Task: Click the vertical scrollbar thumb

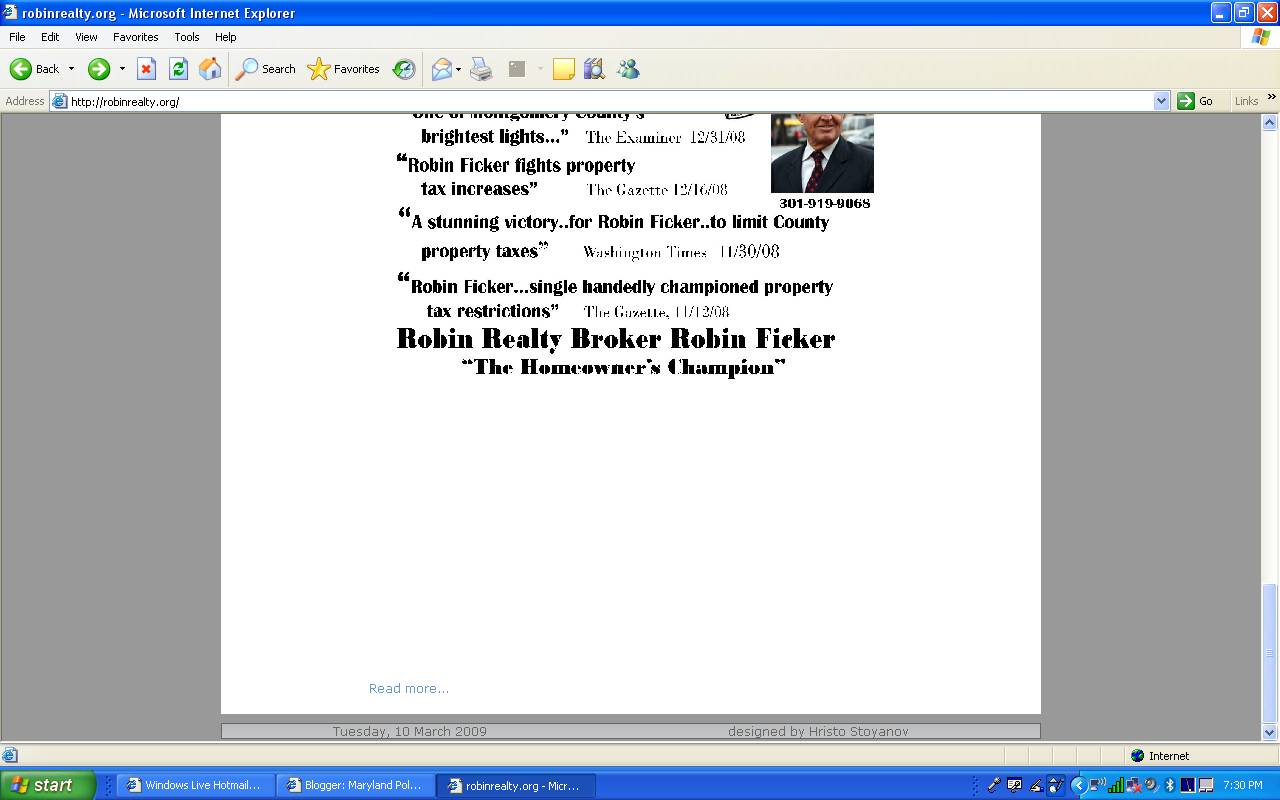Action: [1270, 653]
